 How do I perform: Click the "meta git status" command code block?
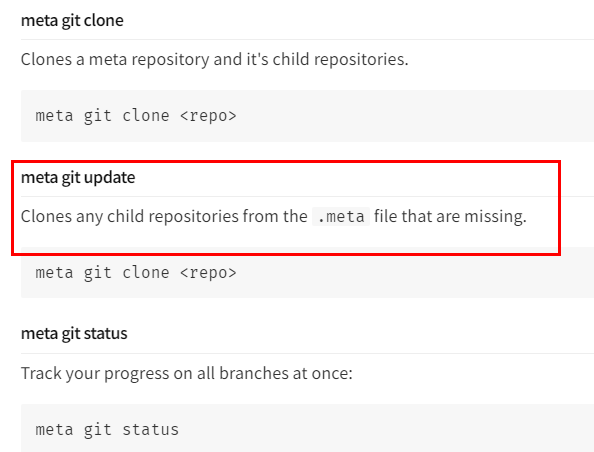[x=307, y=428]
